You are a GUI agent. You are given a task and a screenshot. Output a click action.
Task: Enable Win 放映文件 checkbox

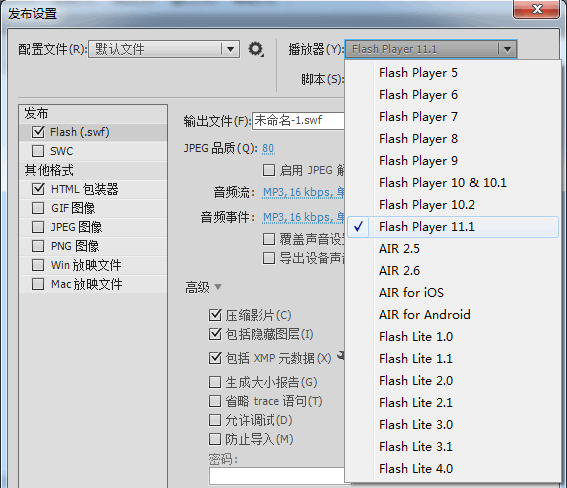coord(38,265)
